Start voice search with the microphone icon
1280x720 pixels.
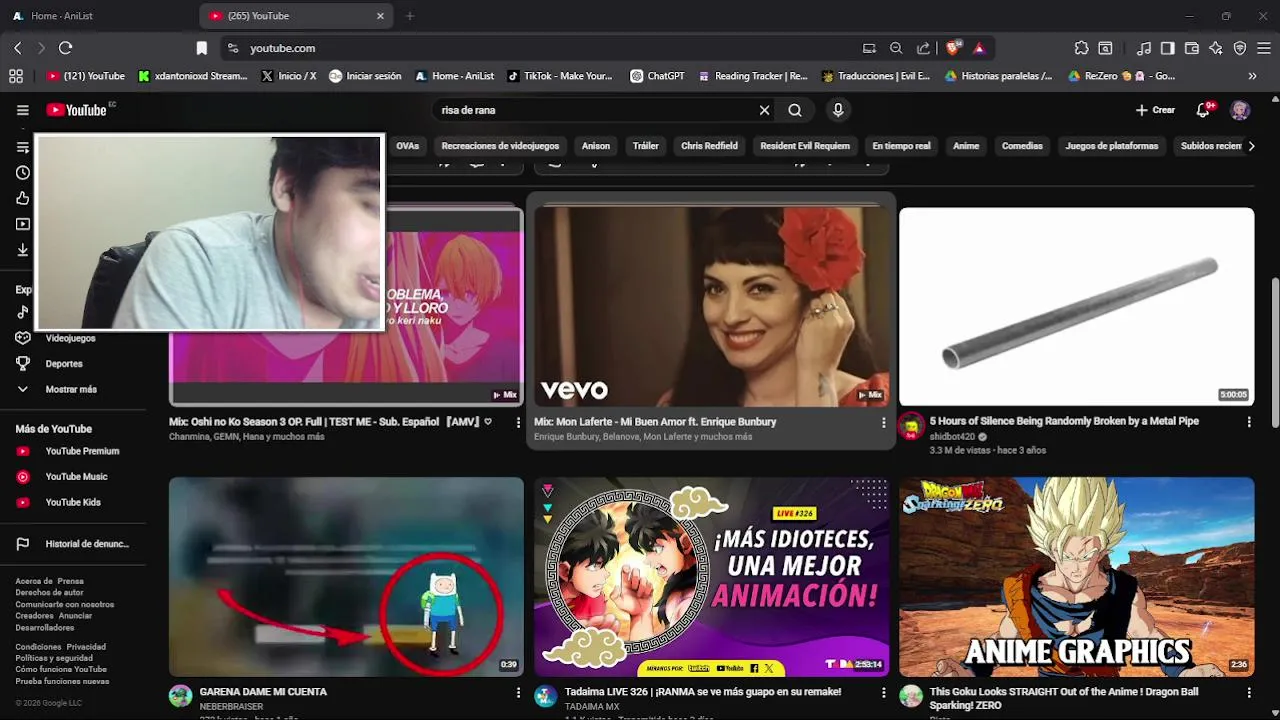tap(838, 110)
